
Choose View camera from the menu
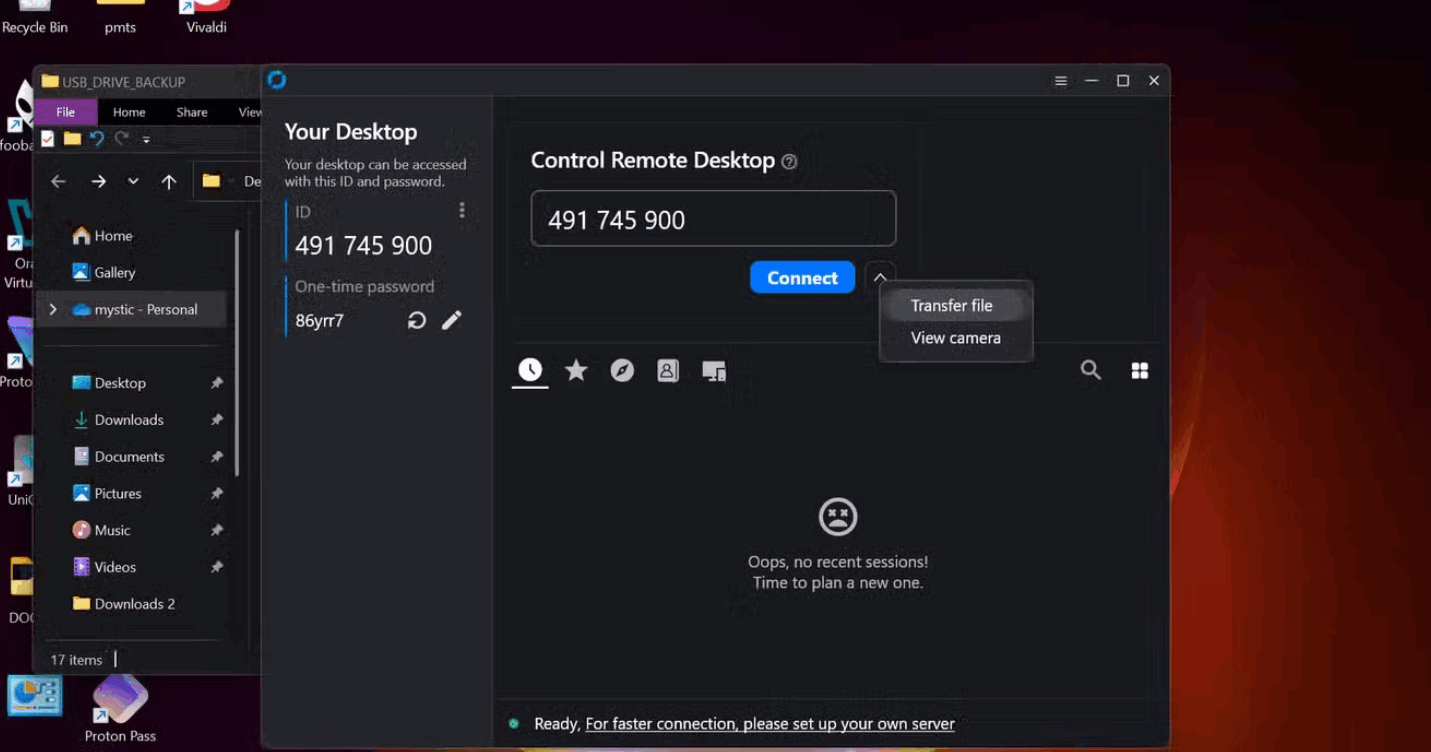(x=955, y=338)
